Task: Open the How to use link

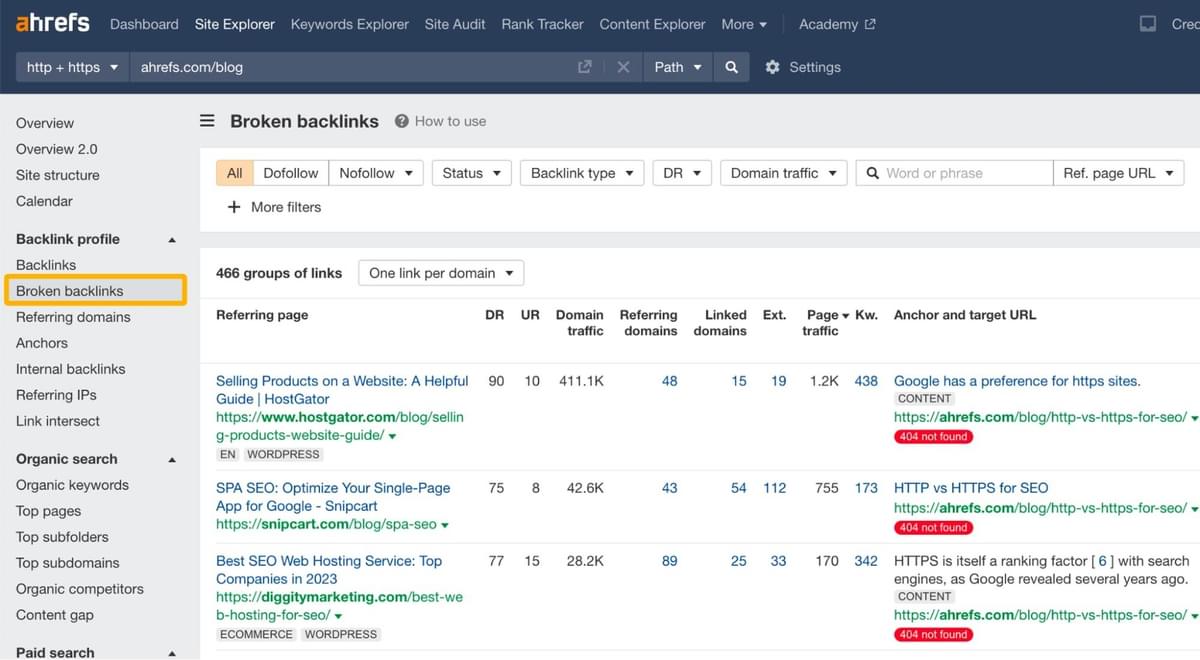Action: click(x=450, y=121)
